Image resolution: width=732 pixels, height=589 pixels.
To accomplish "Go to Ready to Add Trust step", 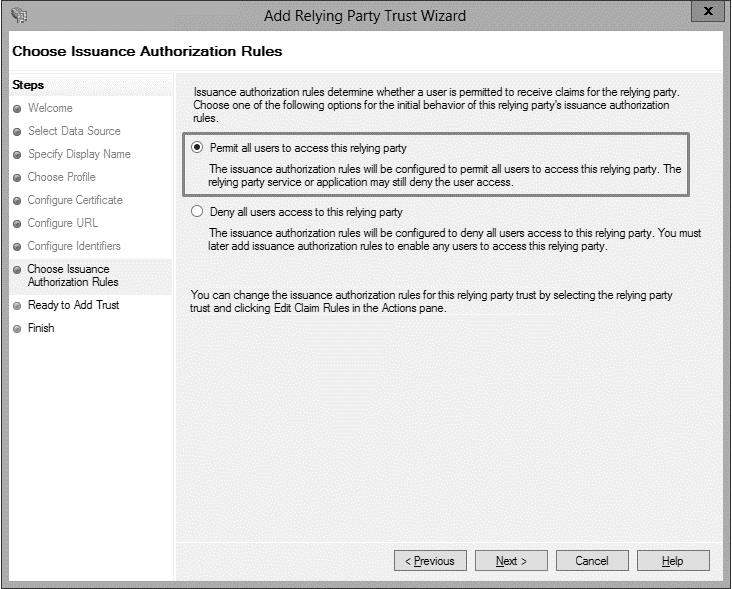I will (x=73, y=305).
